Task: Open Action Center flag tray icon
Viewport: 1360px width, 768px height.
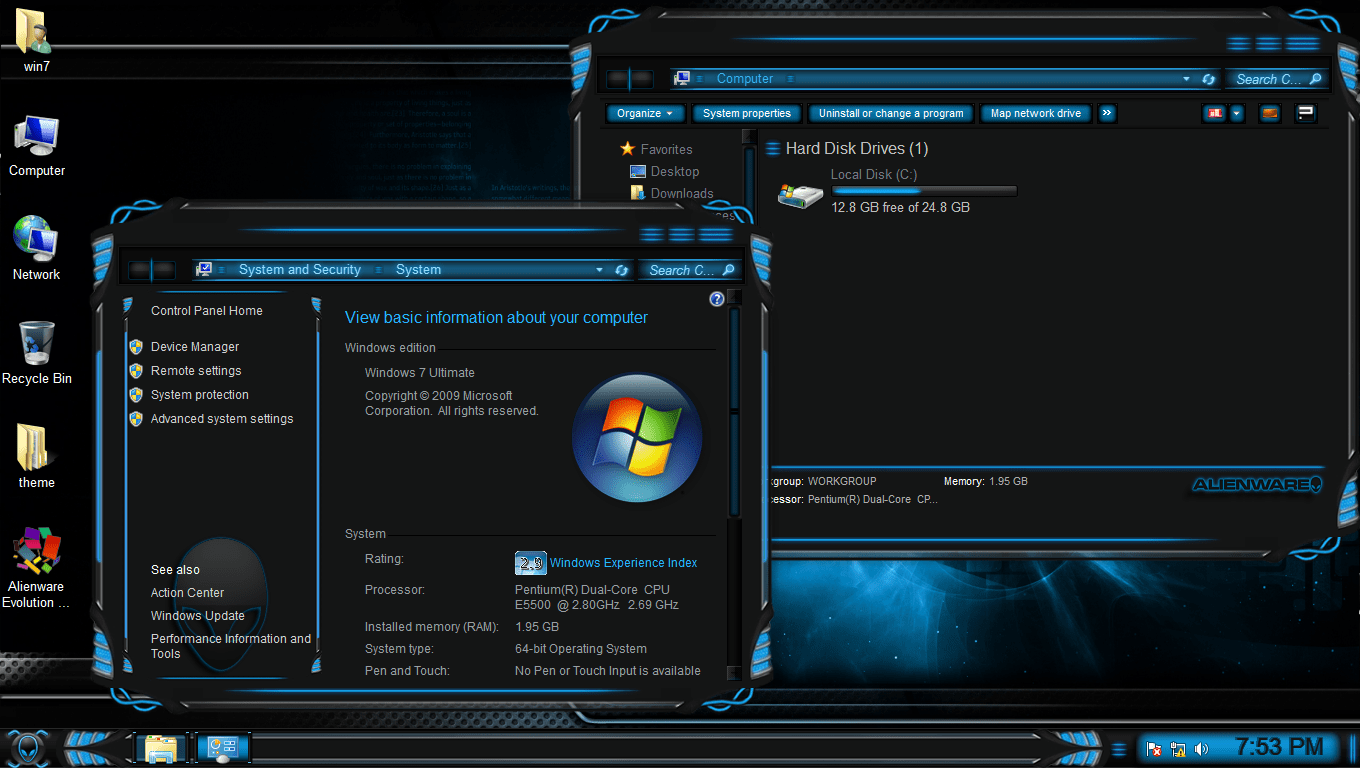Action: [x=1154, y=748]
